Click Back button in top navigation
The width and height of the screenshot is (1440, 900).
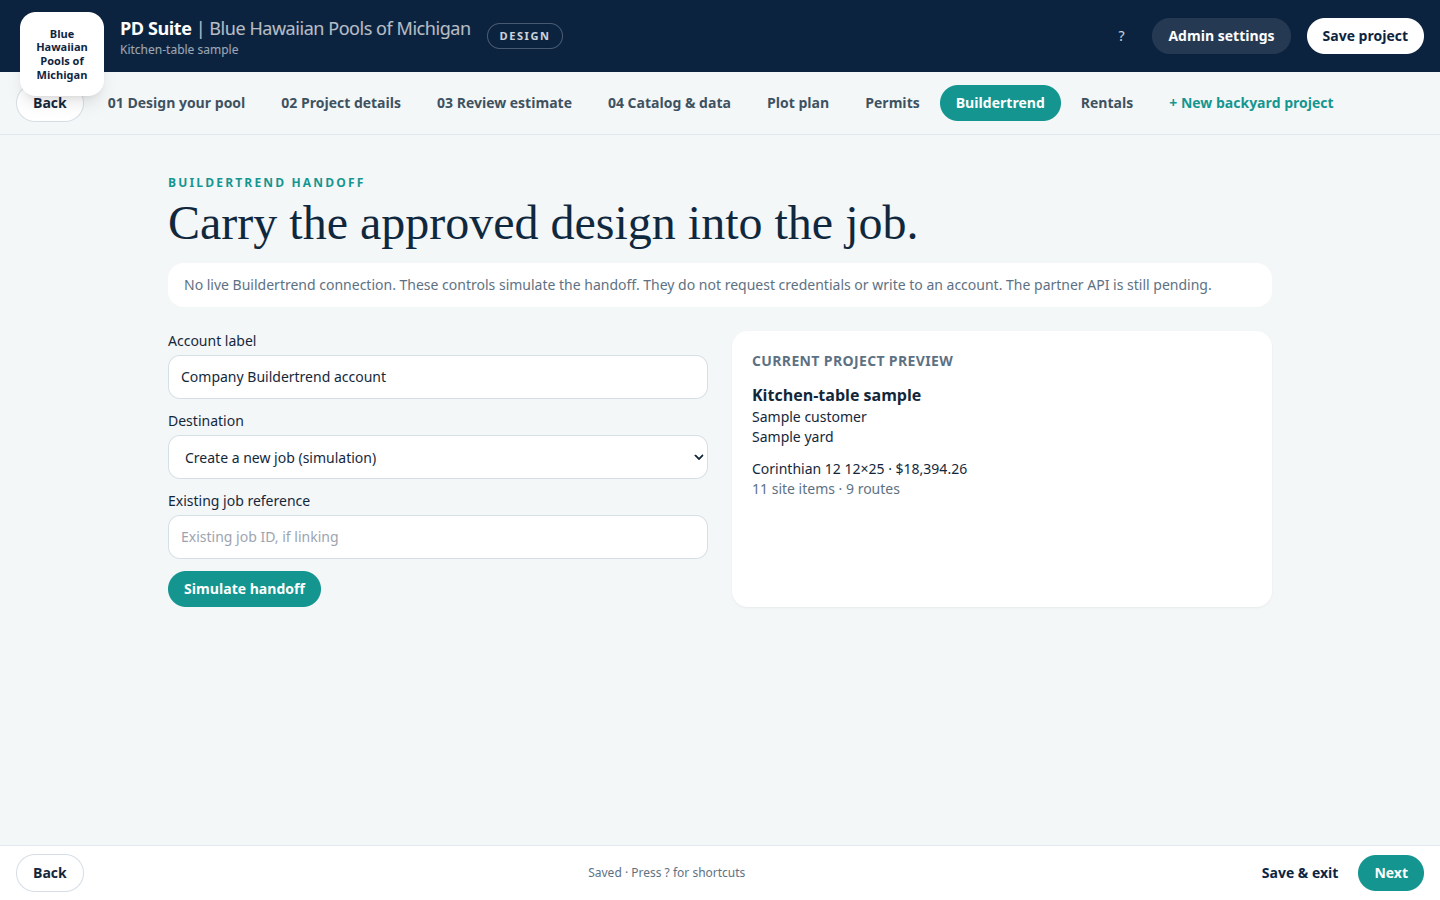point(50,103)
